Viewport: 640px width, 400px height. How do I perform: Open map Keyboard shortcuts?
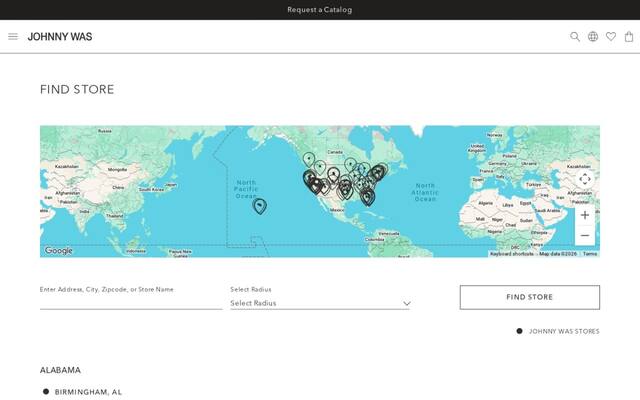point(511,254)
